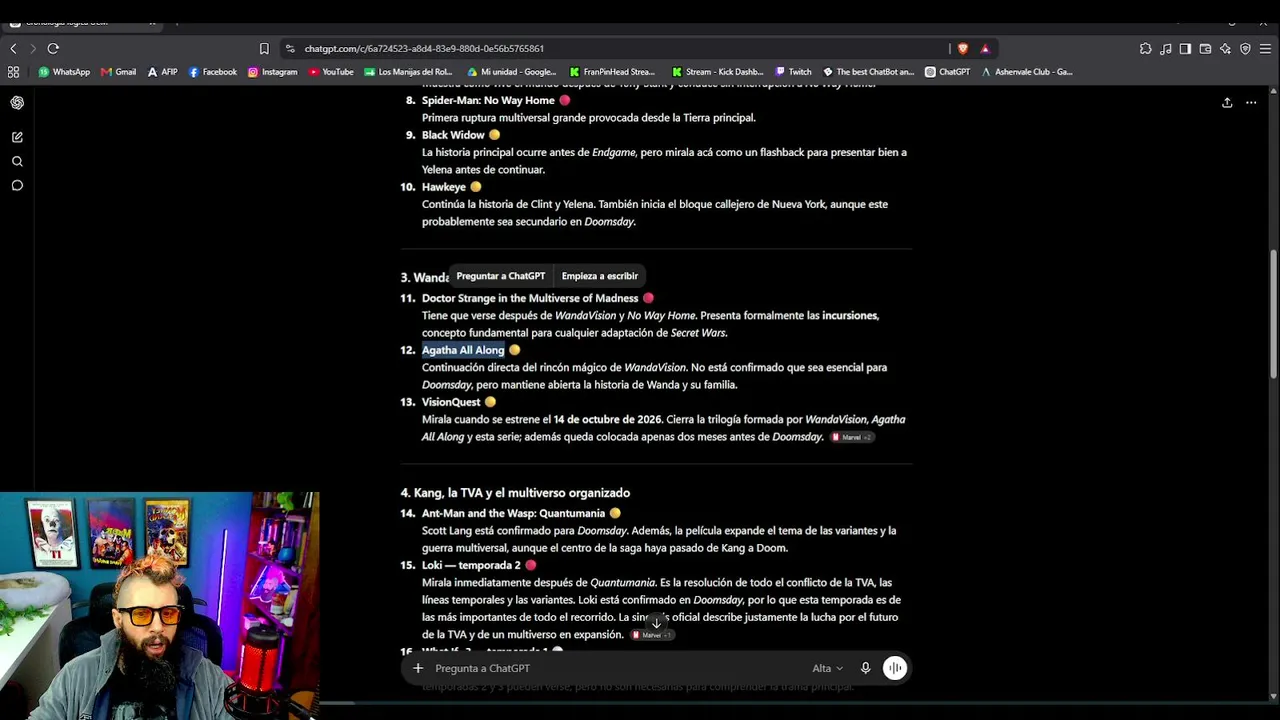Screen dimensions: 1280x720
Task: Go forward to the next page
Action: point(32,48)
